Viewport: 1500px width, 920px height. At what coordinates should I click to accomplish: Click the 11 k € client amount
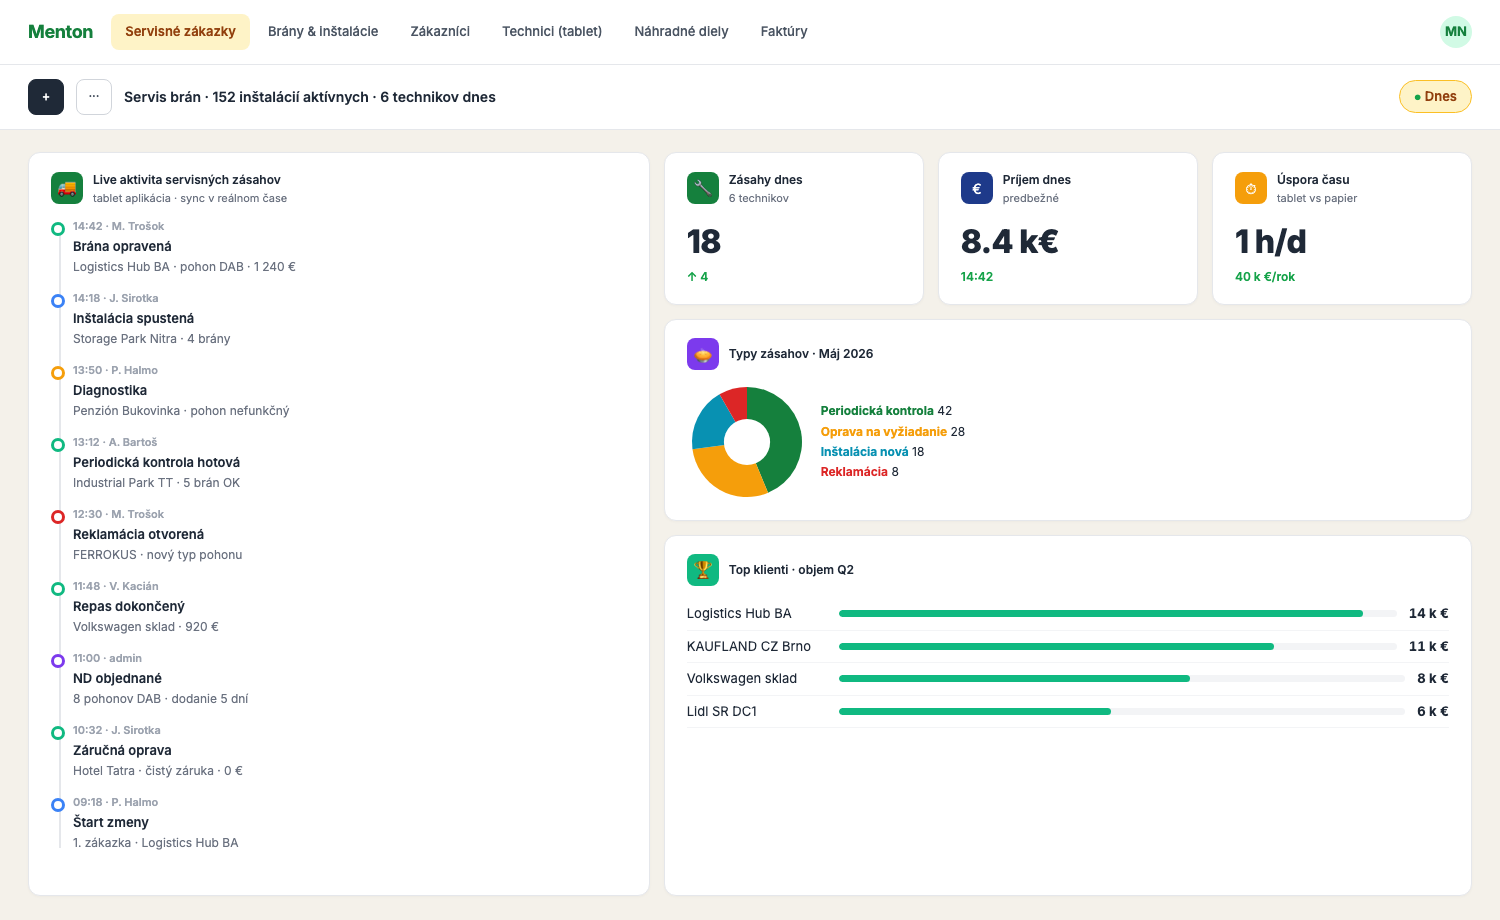pos(1428,647)
